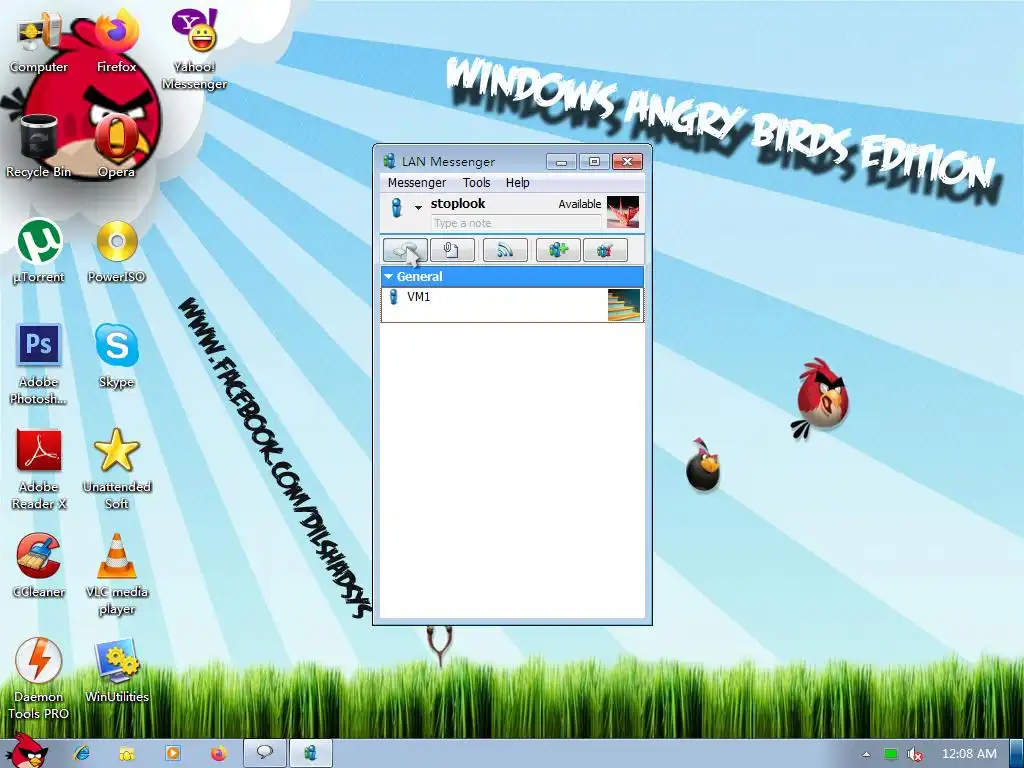
Task: Click the muted volume tray icon
Action: click(x=915, y=754)
